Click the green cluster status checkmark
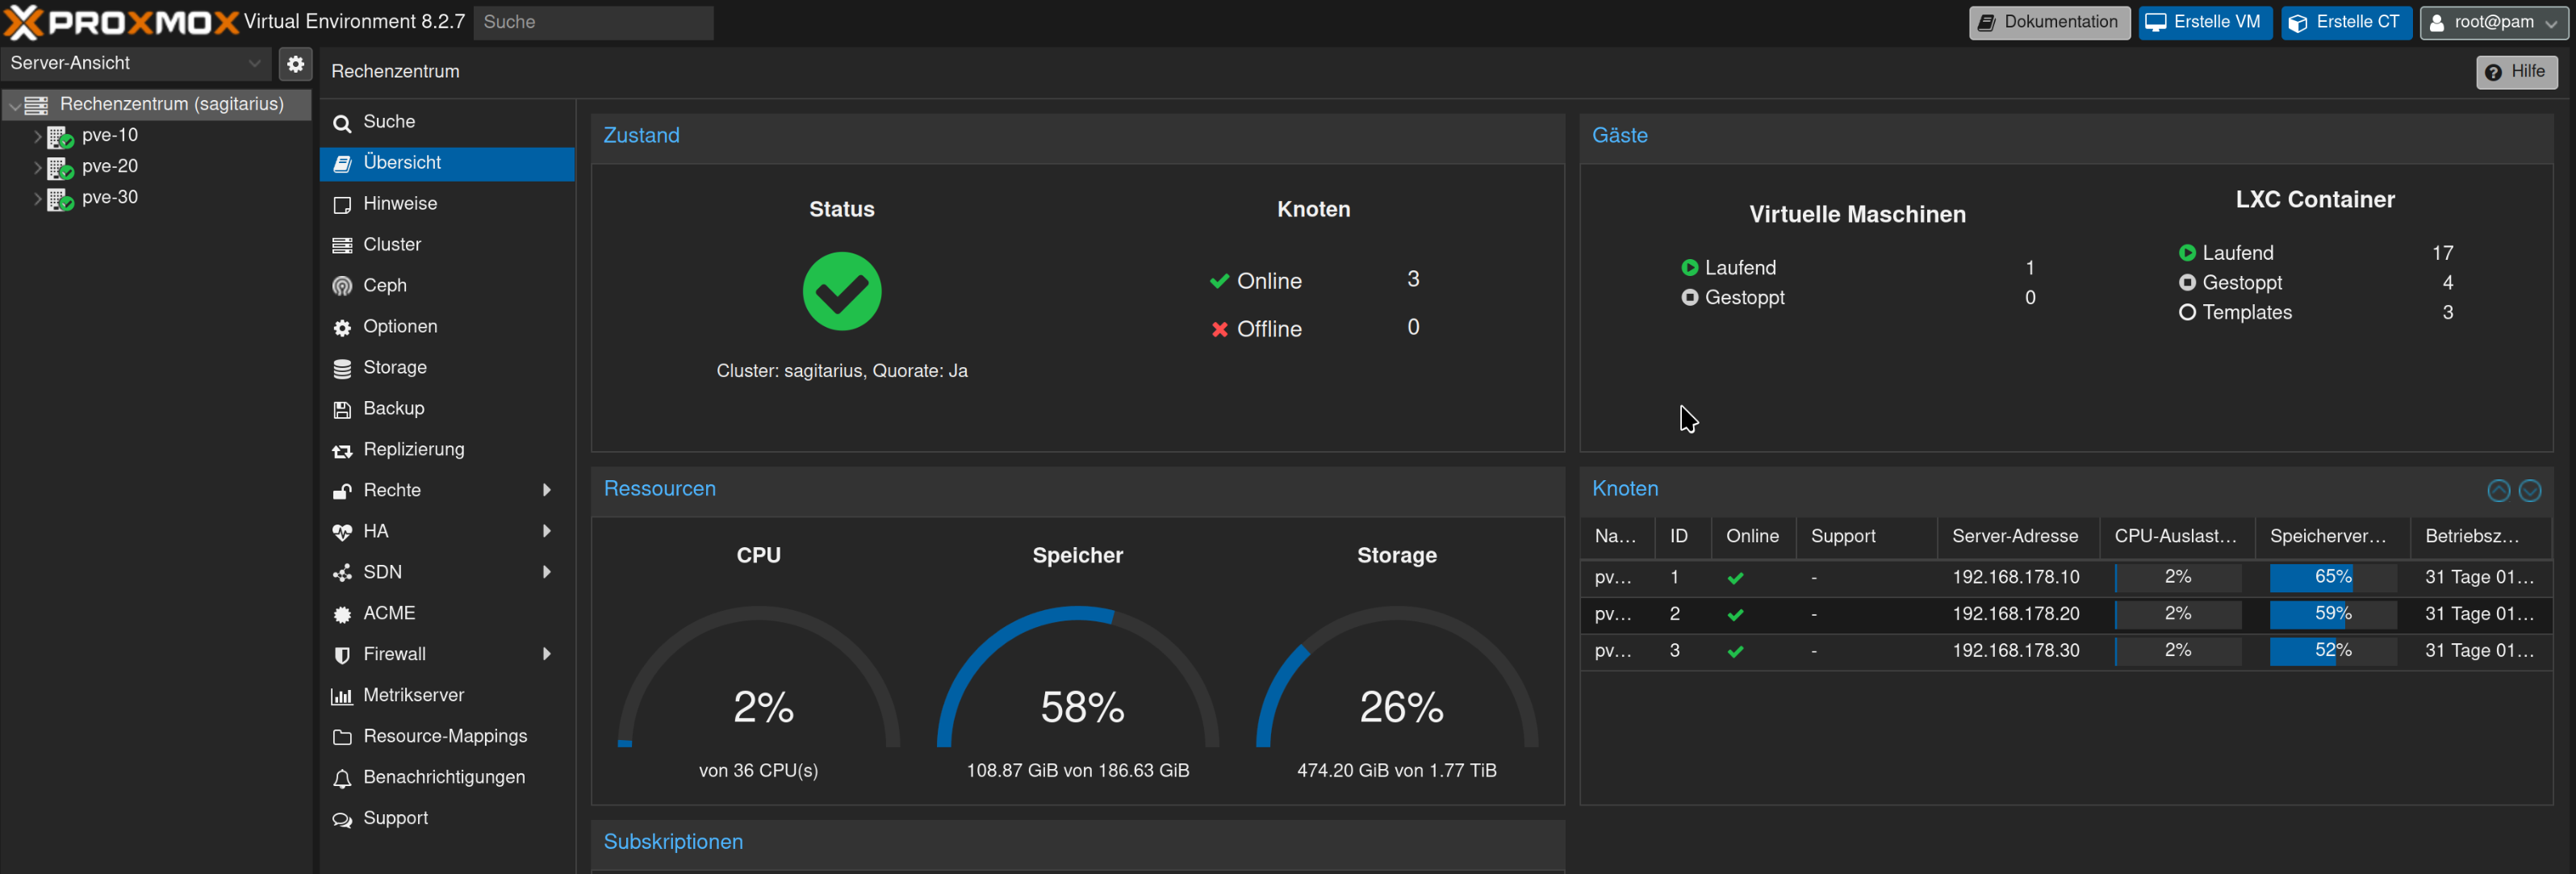Screen dimensions: 2576x874 [842, 291]
